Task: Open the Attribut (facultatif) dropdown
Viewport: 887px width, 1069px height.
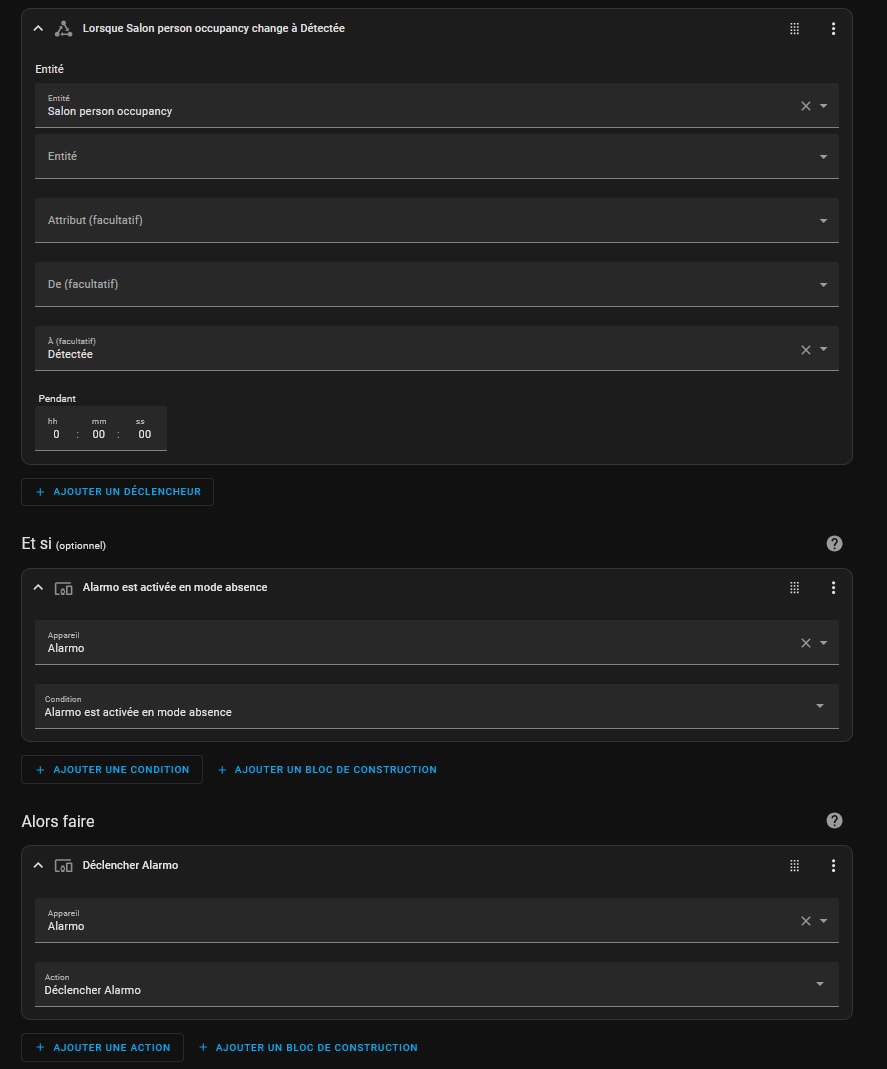Action: tap(436, 220)
